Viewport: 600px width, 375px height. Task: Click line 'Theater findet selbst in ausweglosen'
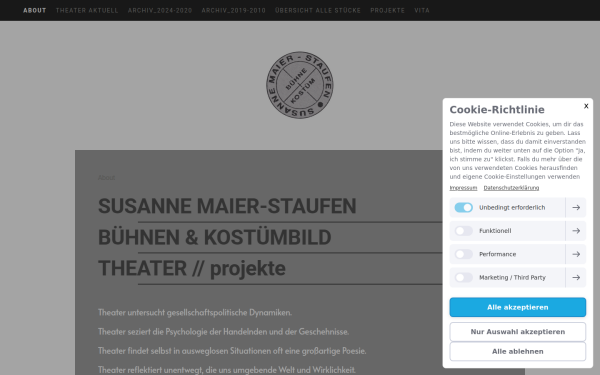click(232, 351)
